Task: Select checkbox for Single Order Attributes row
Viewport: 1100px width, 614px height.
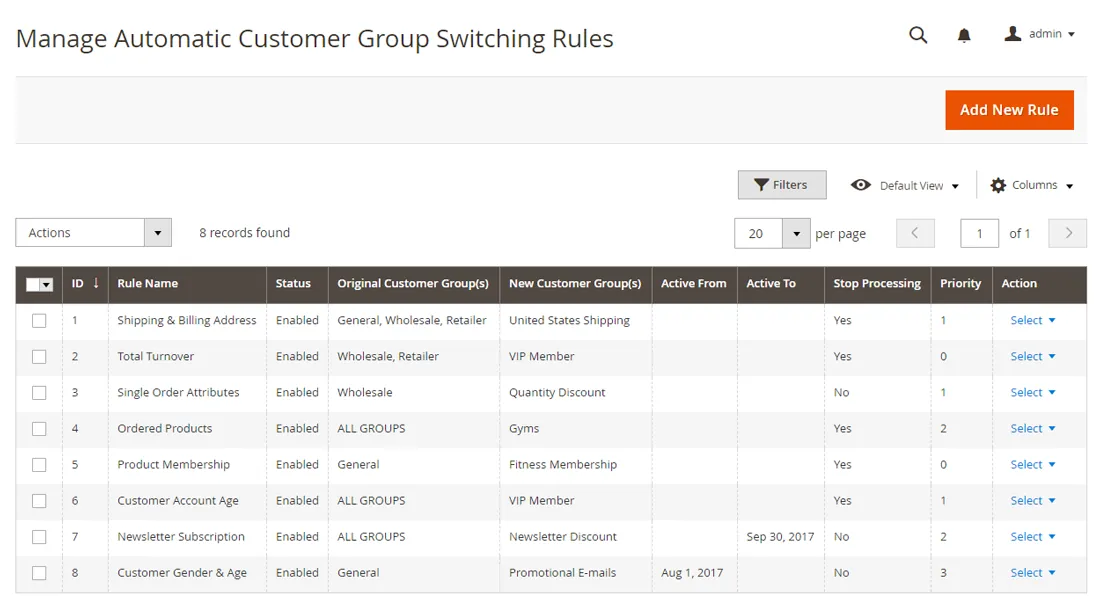Action: pos(39,393)
